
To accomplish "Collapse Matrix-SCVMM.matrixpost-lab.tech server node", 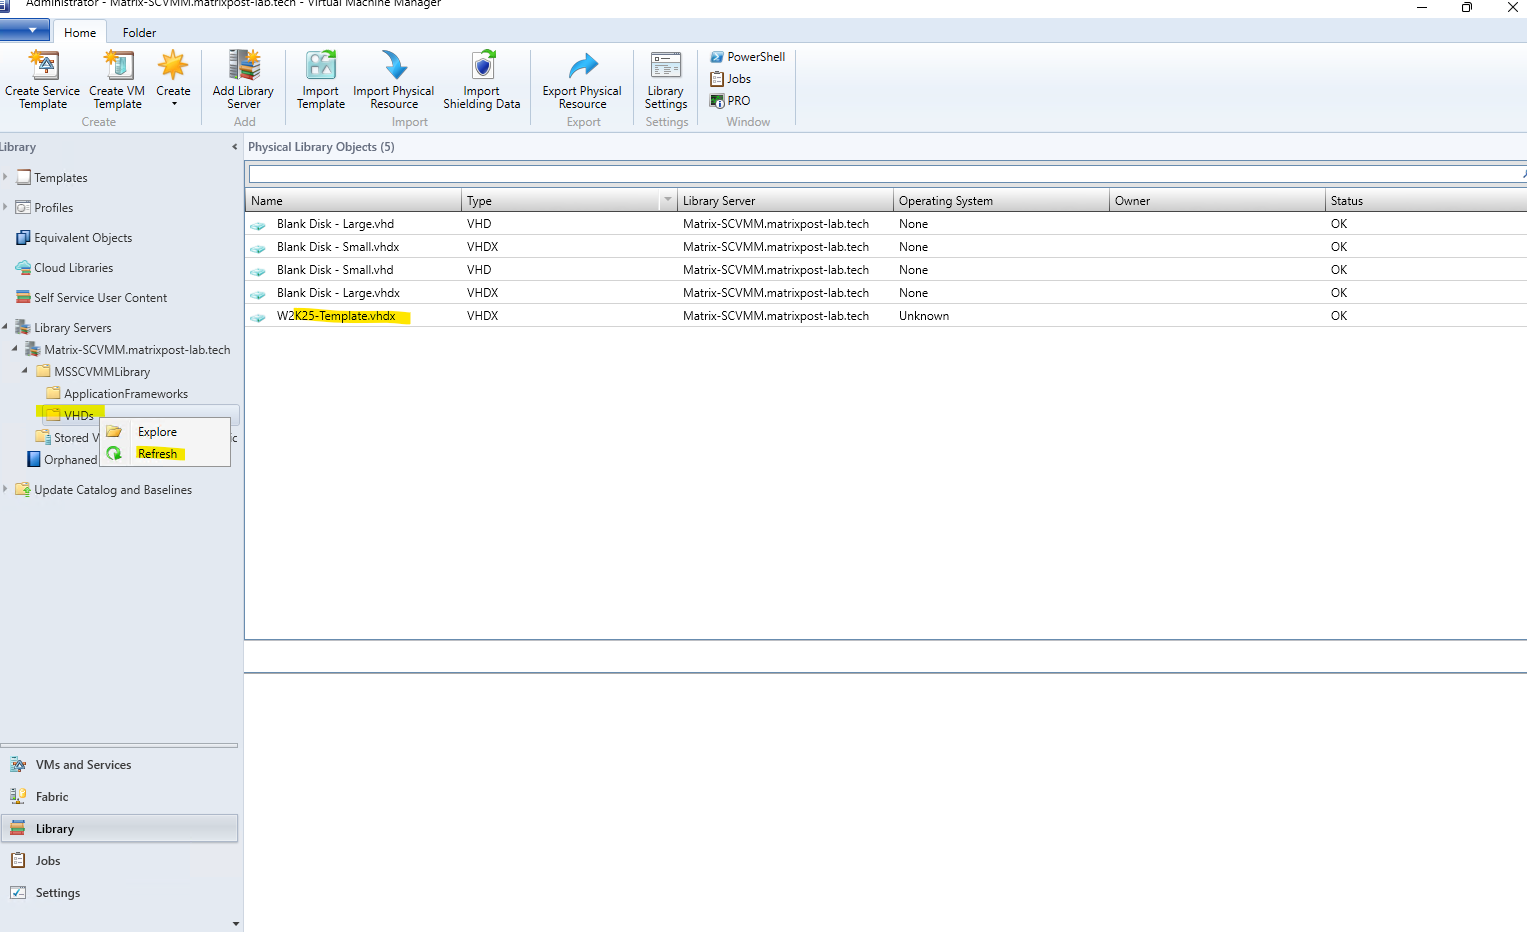I will (x=15, y=349).
